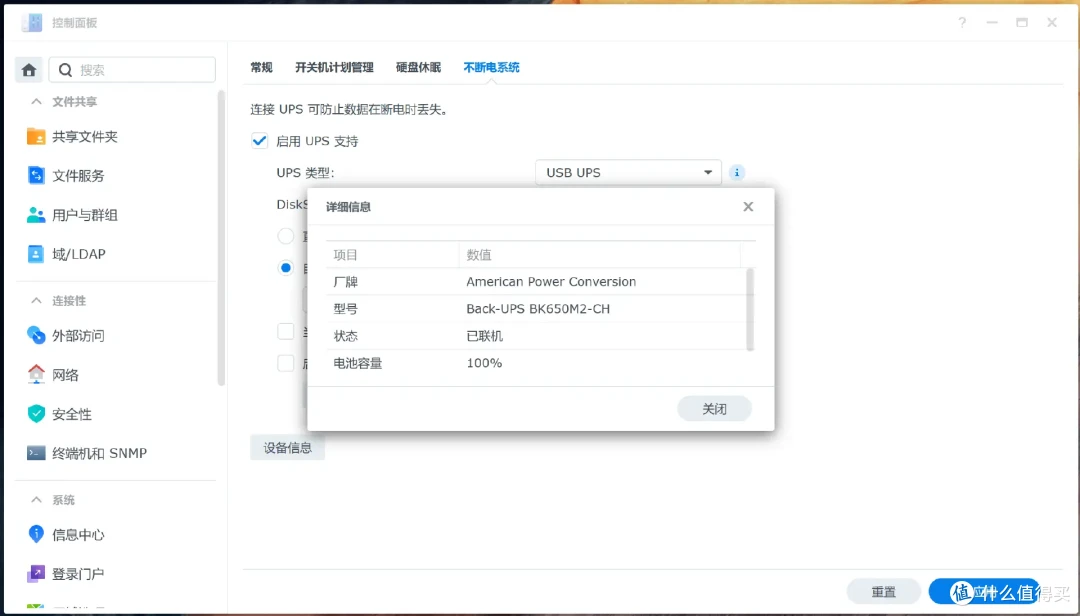This screenshot has height=616, width=1080.
Task: Toggle the second unchecked checkbox below radios
Action: [x=286, y=363]
